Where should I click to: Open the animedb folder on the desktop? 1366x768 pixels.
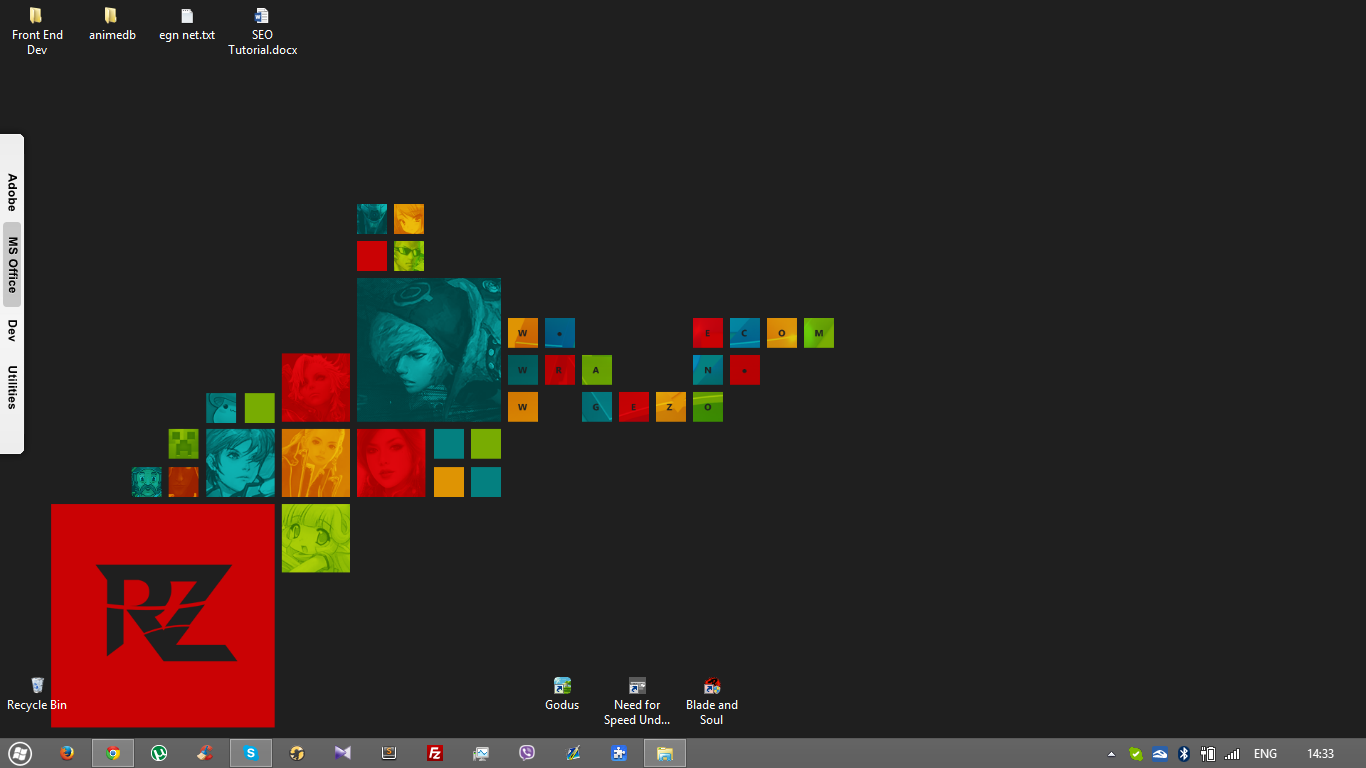tap(111, 25)
